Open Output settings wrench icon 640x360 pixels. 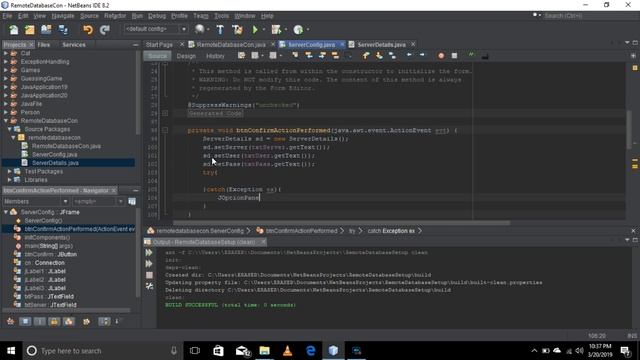(149, 286)
